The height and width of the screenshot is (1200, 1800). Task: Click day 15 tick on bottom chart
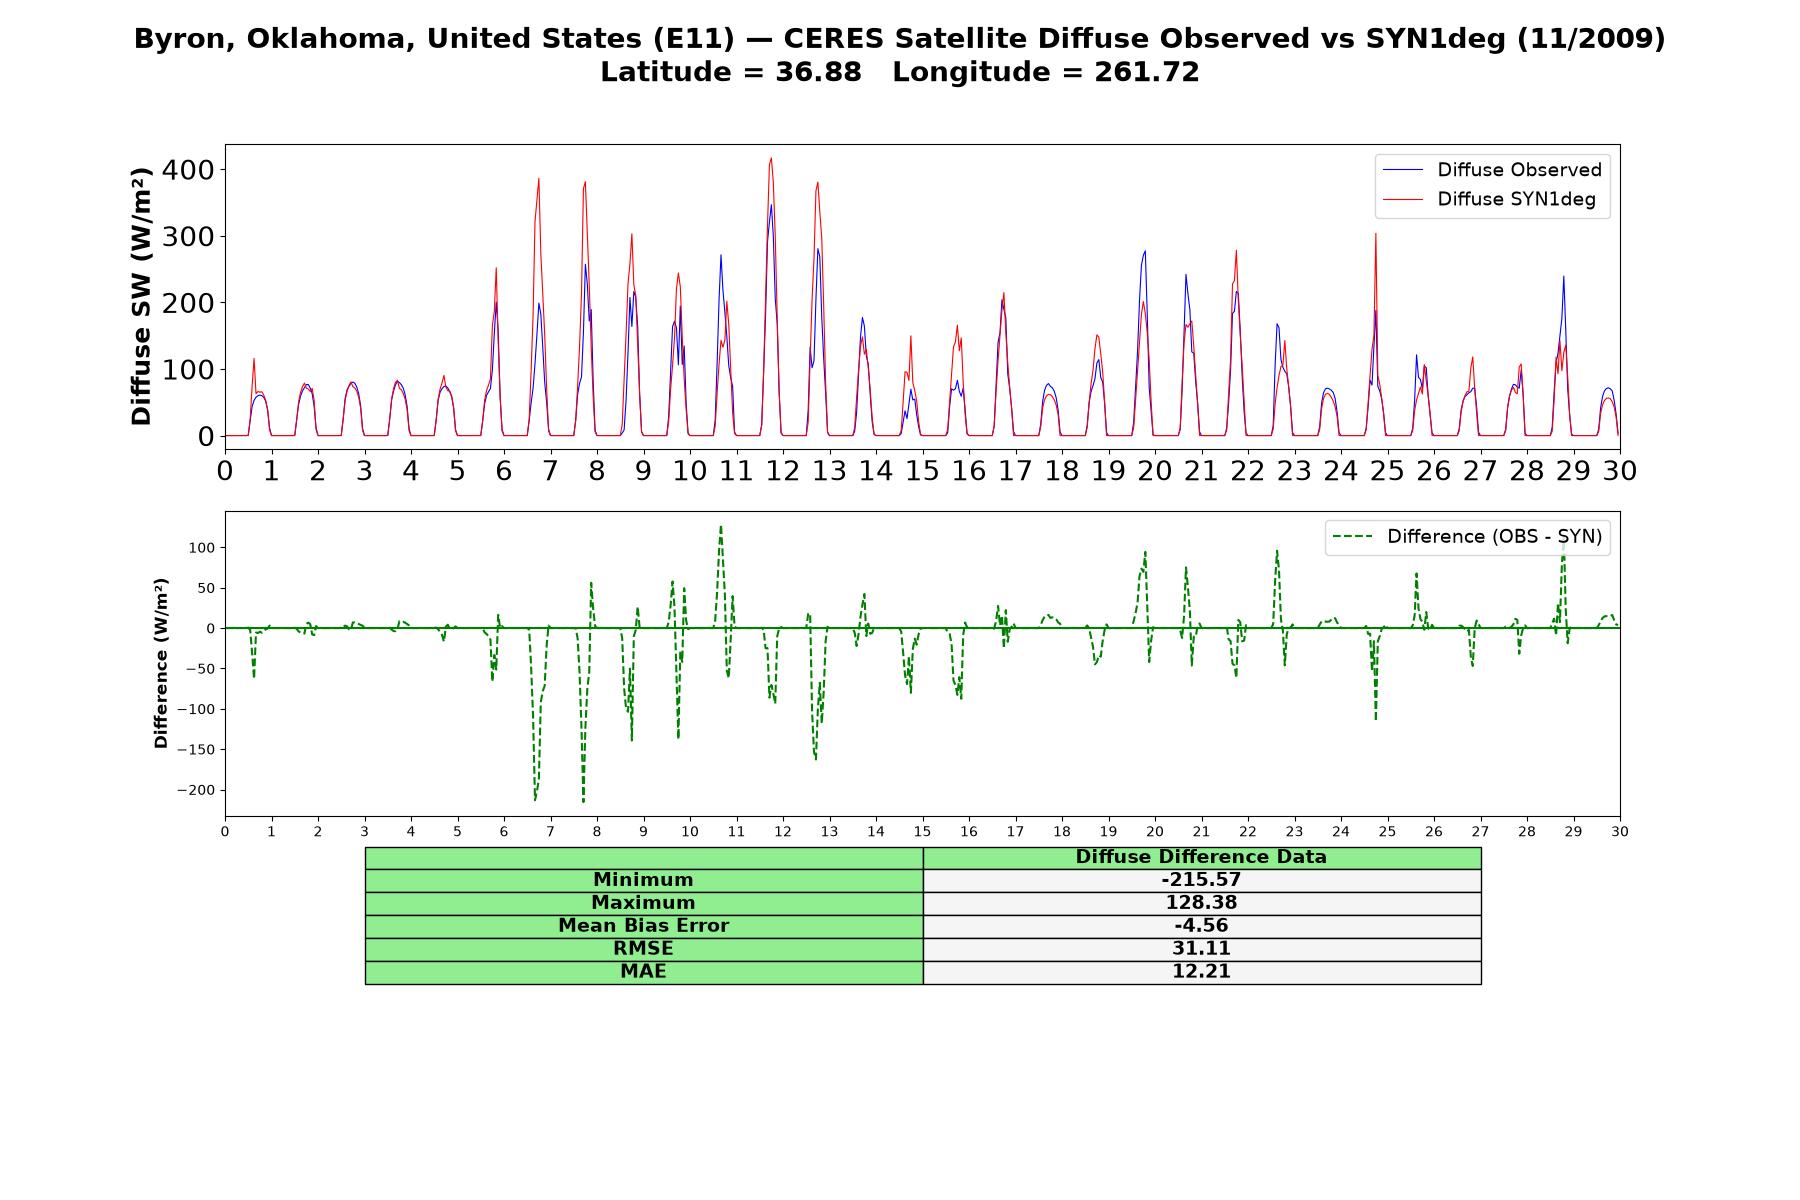(922, 831)
